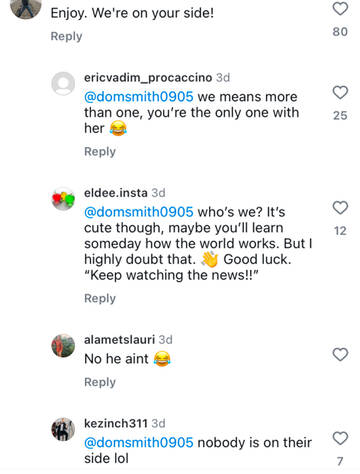
Task: Visit the eldee.insta username link
Action: (x=116, y=193)
